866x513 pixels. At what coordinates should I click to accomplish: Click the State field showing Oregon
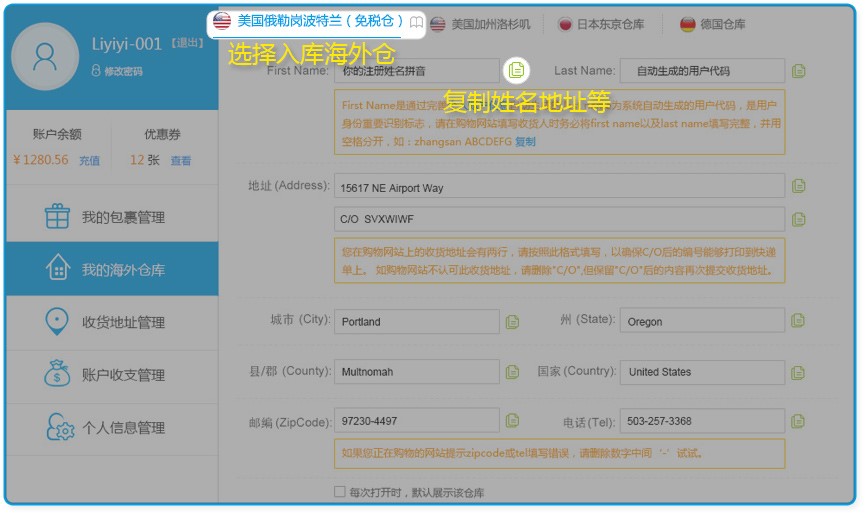[x=702, y=320]
